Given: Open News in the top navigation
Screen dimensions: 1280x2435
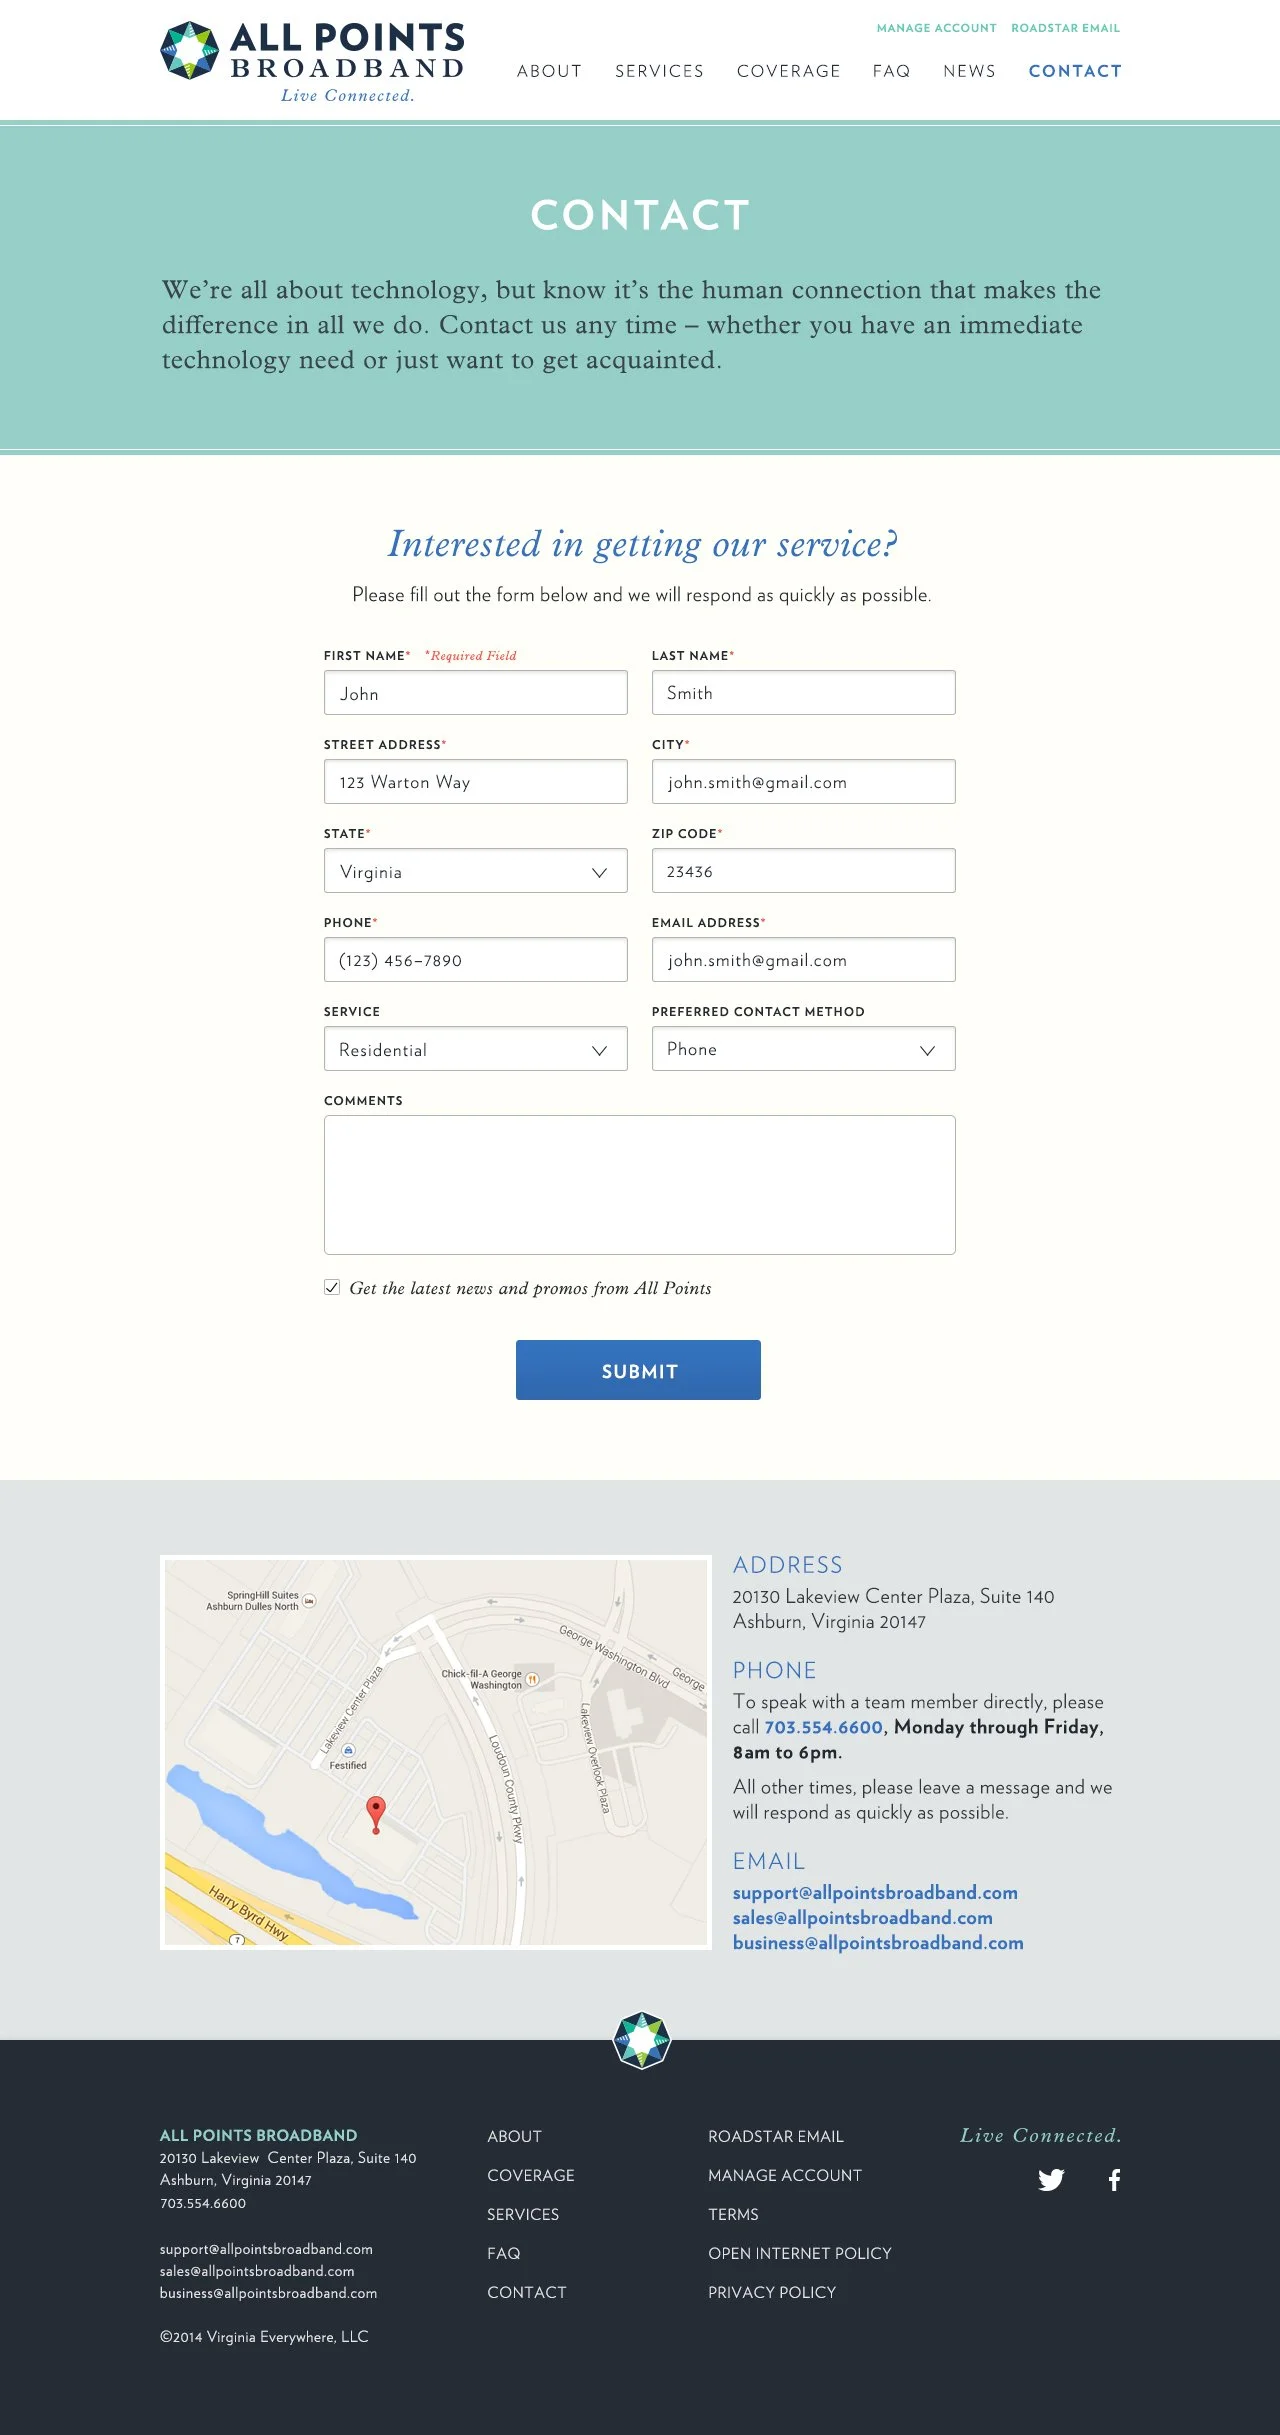Looking at the screenshot, I should click(970, 71).
